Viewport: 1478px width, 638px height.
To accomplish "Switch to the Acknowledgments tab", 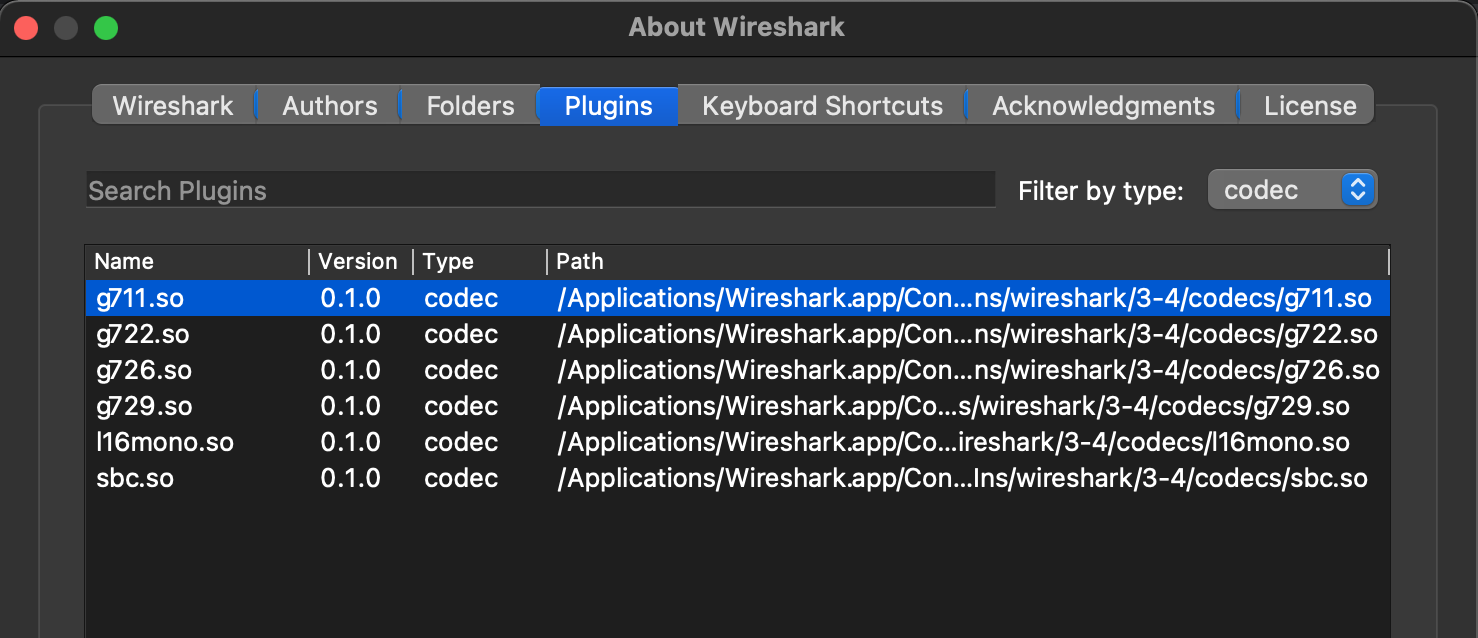I will click(1103, 106).
